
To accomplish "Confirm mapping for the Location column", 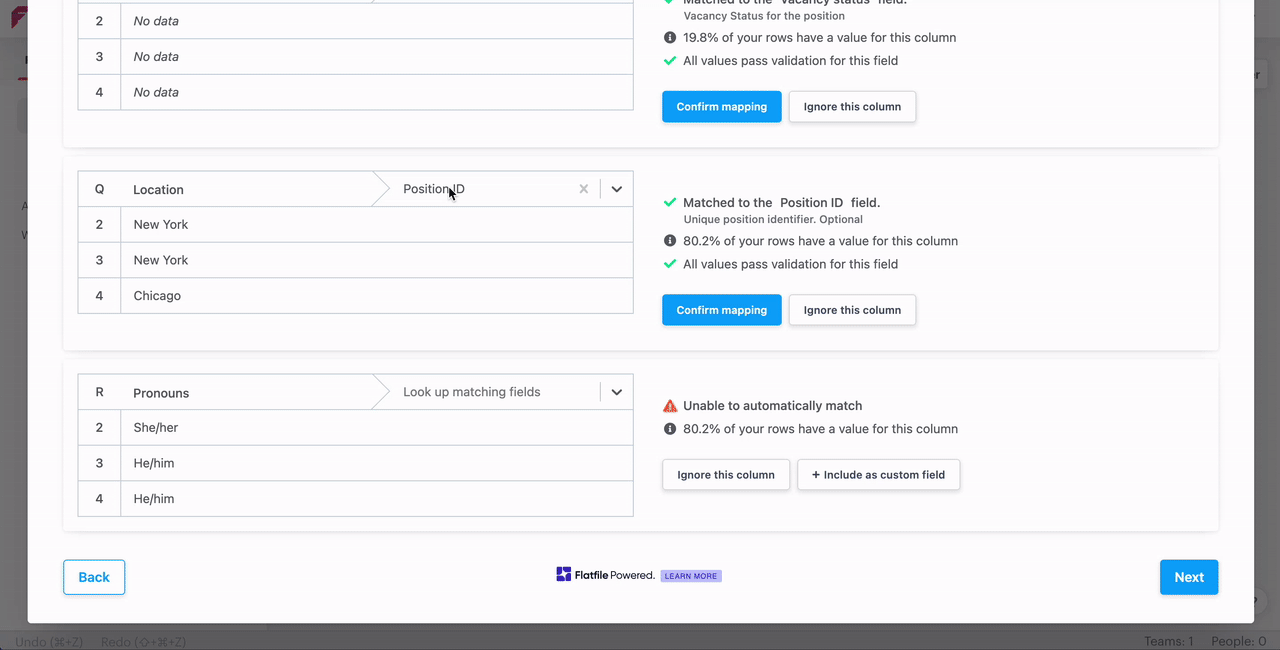I will 721,310.
